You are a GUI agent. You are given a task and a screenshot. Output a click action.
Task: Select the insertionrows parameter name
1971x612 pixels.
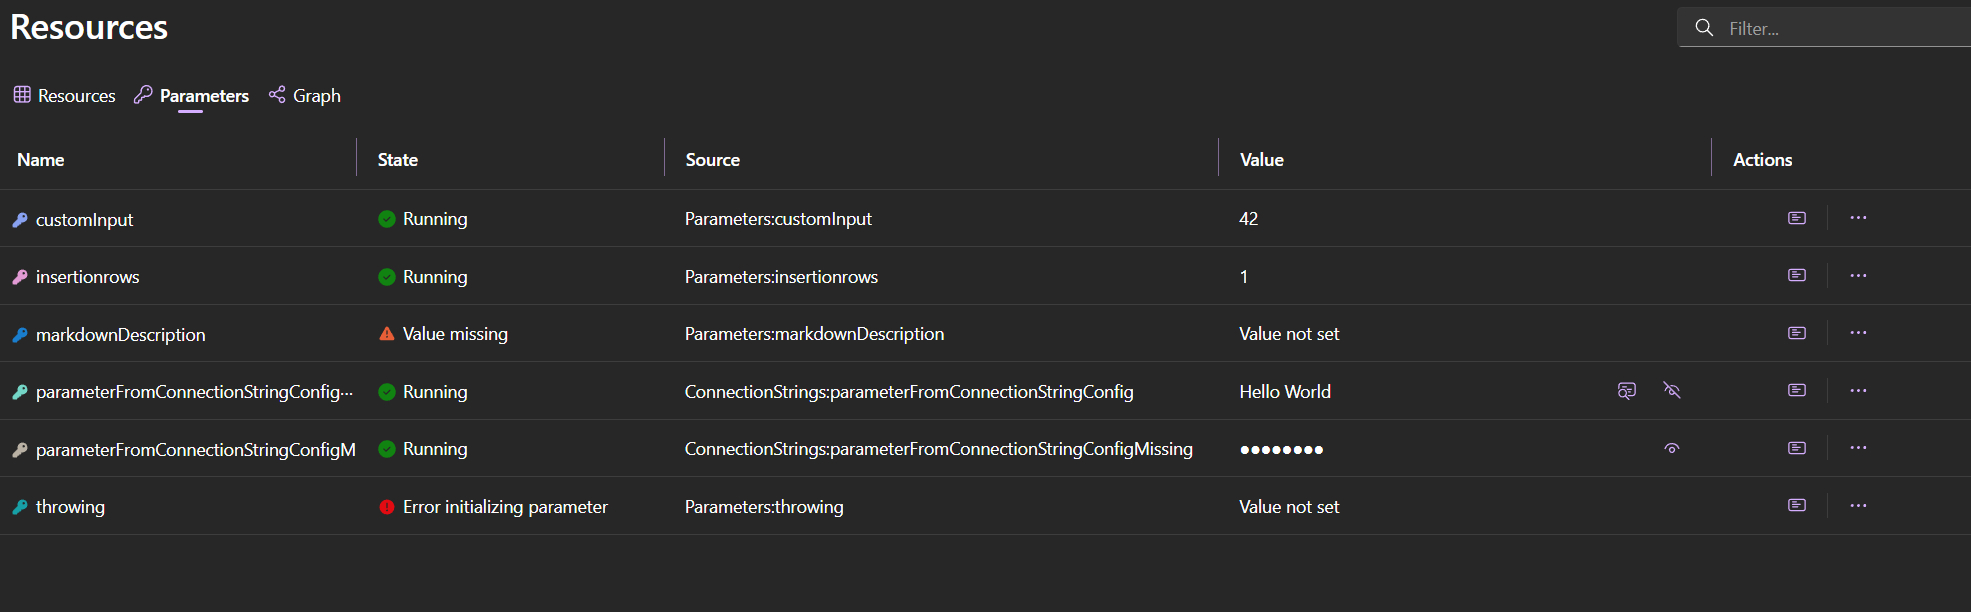click(x=87, y=277)
